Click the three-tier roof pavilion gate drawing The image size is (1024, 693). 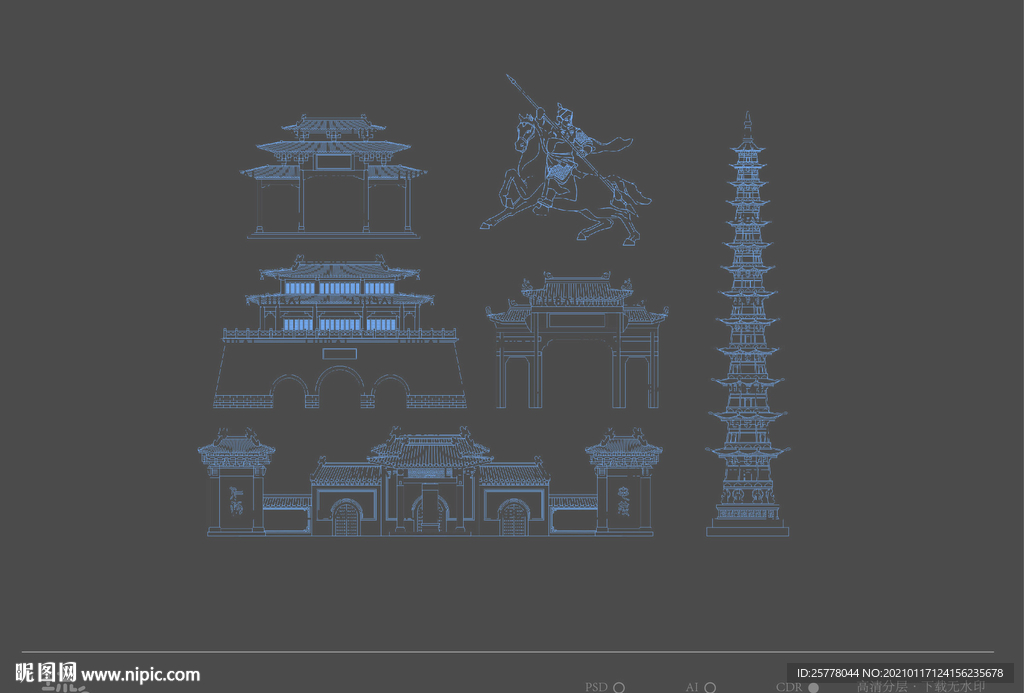coord(333,176)
